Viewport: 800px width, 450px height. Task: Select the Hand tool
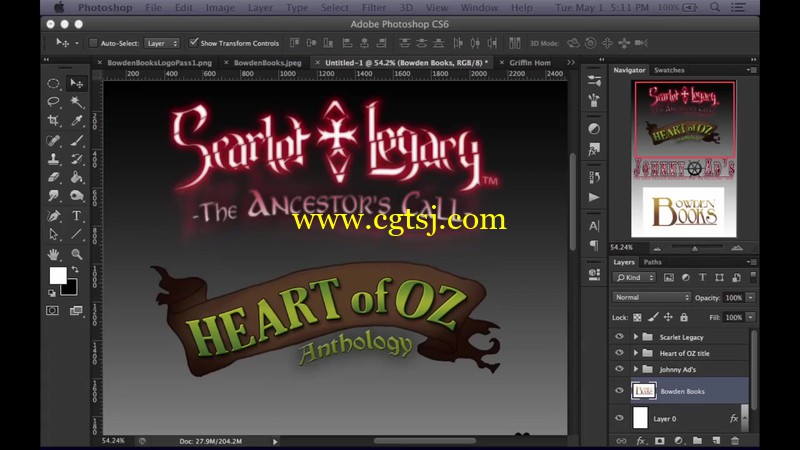pos(53,254)
